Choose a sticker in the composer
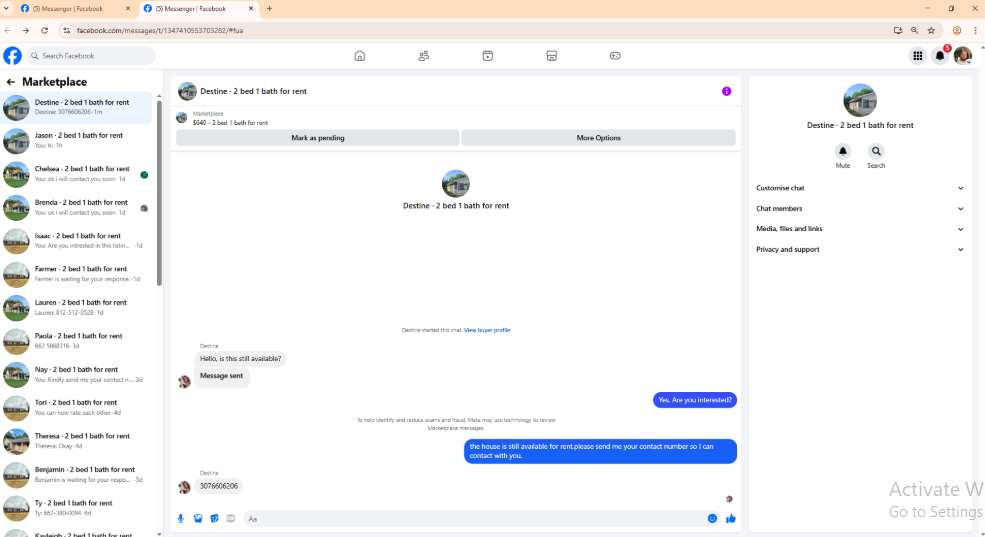 click(x=214, y=519)
